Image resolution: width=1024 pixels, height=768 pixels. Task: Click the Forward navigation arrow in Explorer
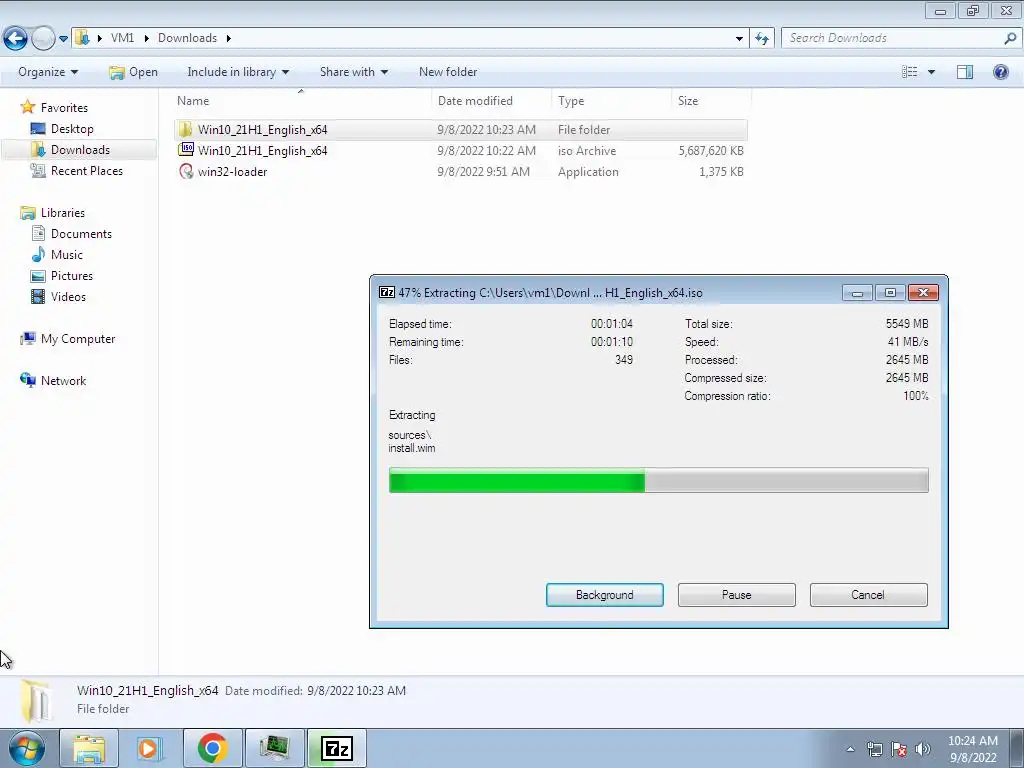(43, 38)
